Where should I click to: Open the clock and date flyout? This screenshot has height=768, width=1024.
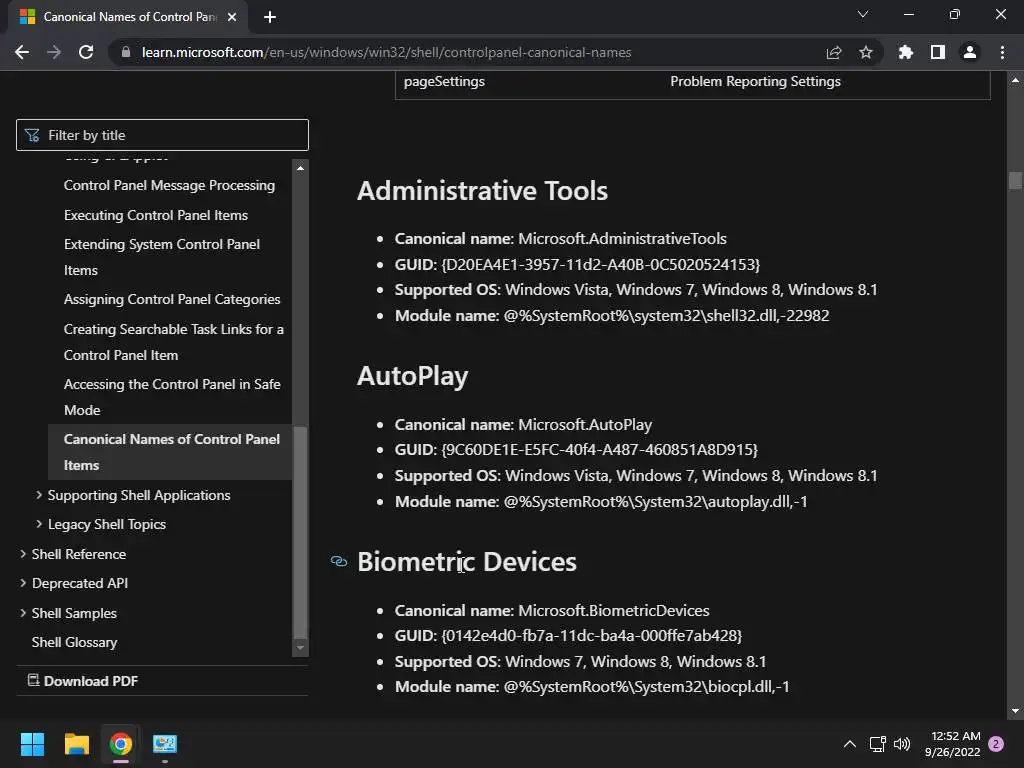coord(953,744)
